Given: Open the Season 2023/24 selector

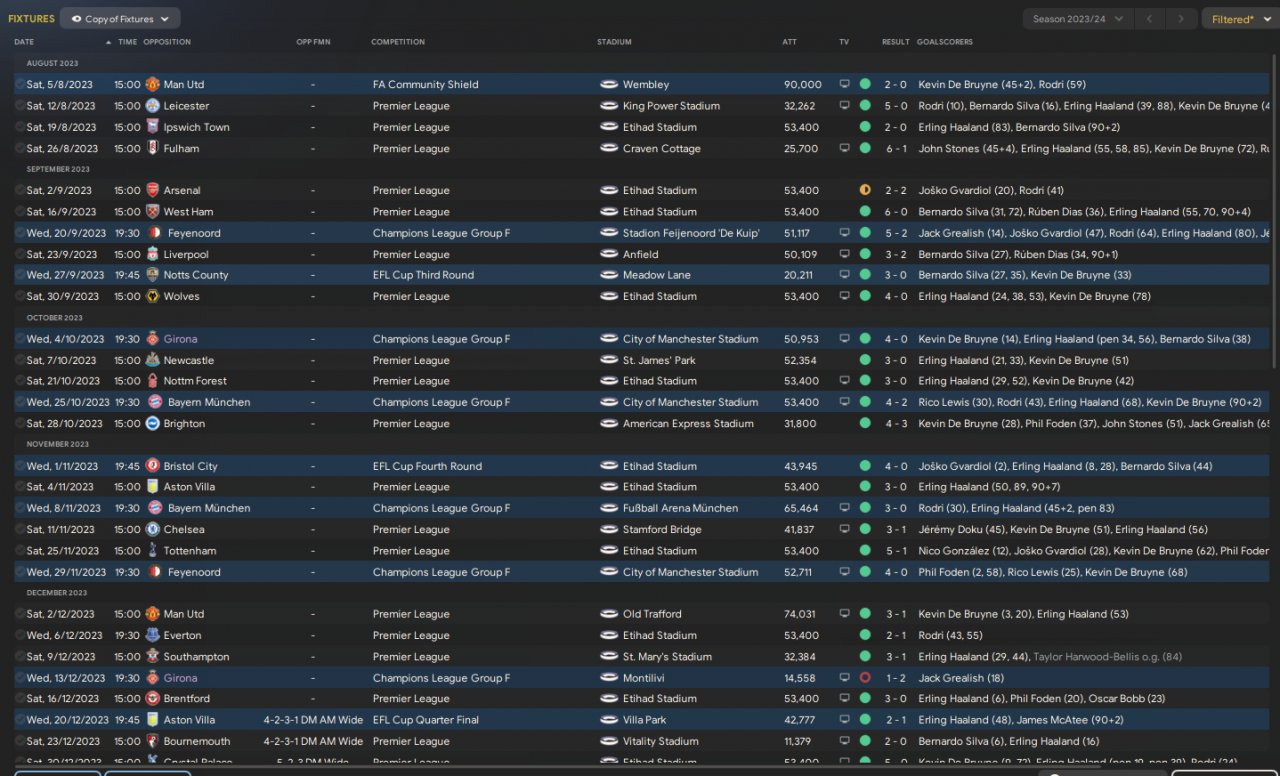Looking at the screenshot, I should pyautogui.click(x=1078, y=19).
